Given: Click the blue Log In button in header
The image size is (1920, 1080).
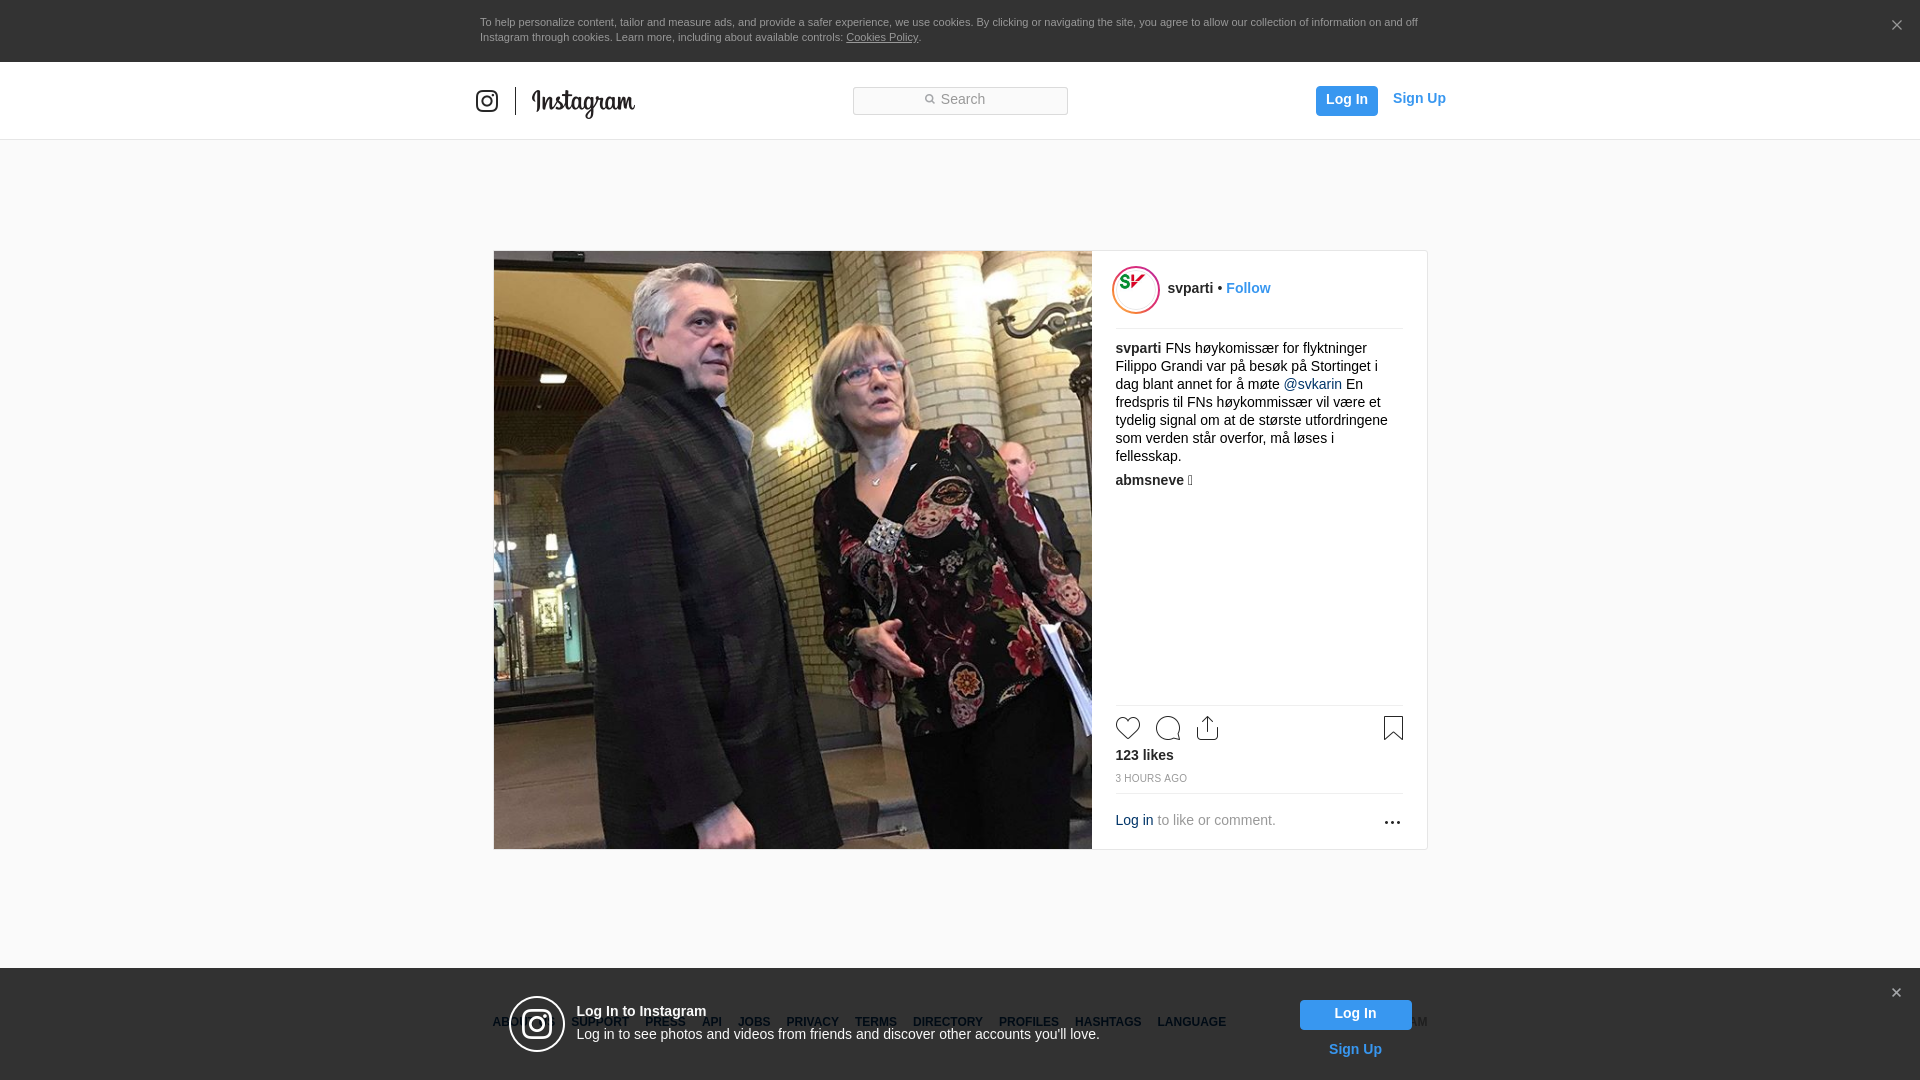Looking at the screenshot, I should point(1346,100).
